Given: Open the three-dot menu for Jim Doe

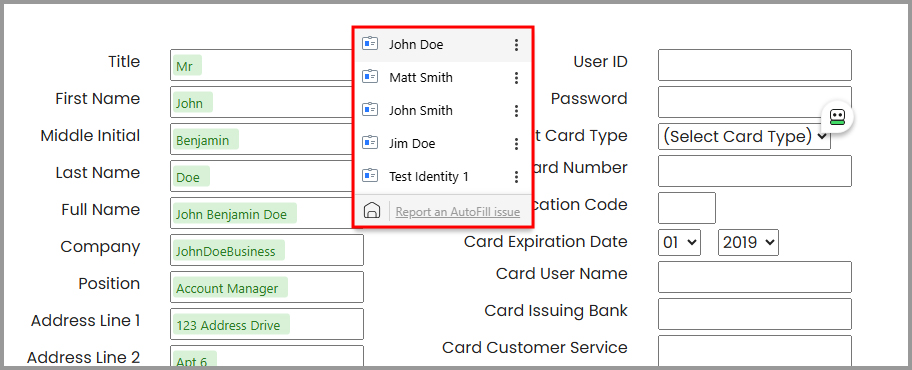Looking at the screenshot, I should 516,144.
